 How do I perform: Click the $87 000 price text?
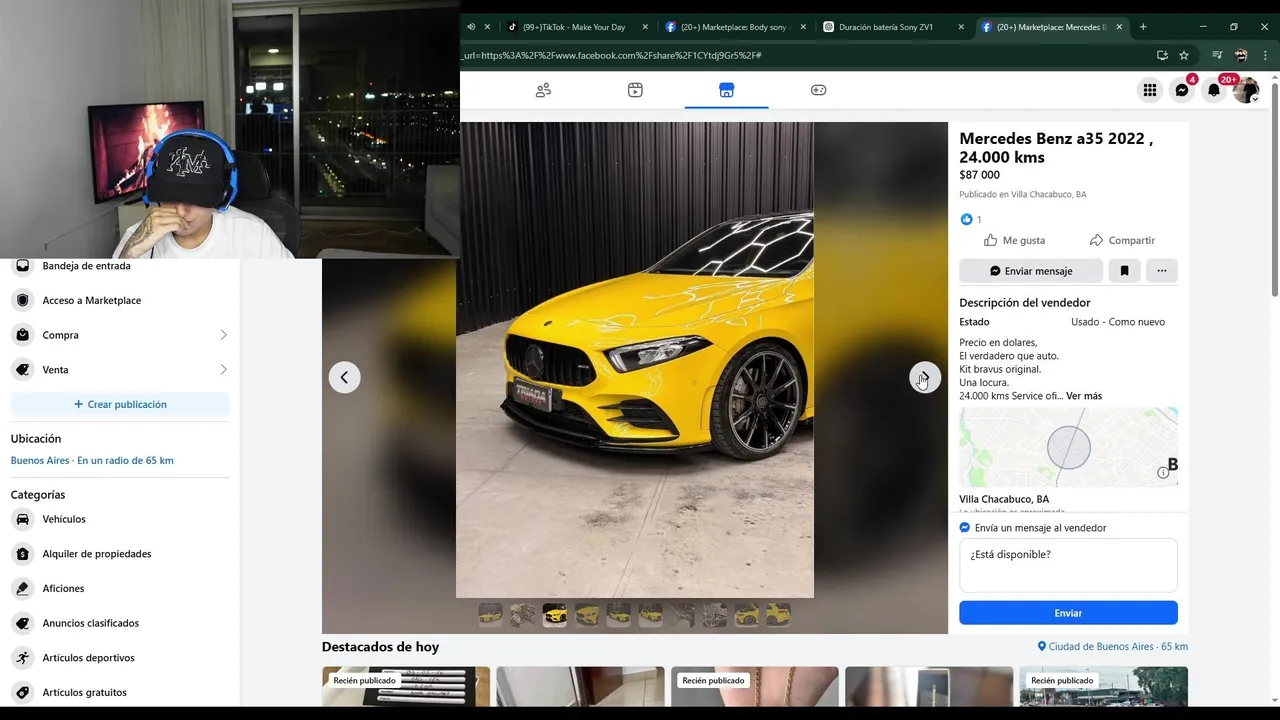[979, 175]
